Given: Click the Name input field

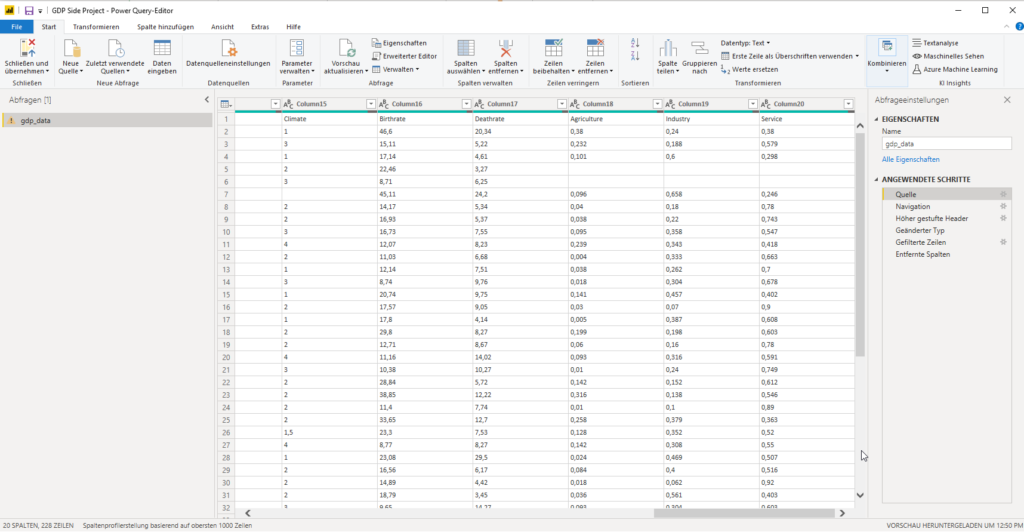Looking at the screenshot, I should [946, 144].
